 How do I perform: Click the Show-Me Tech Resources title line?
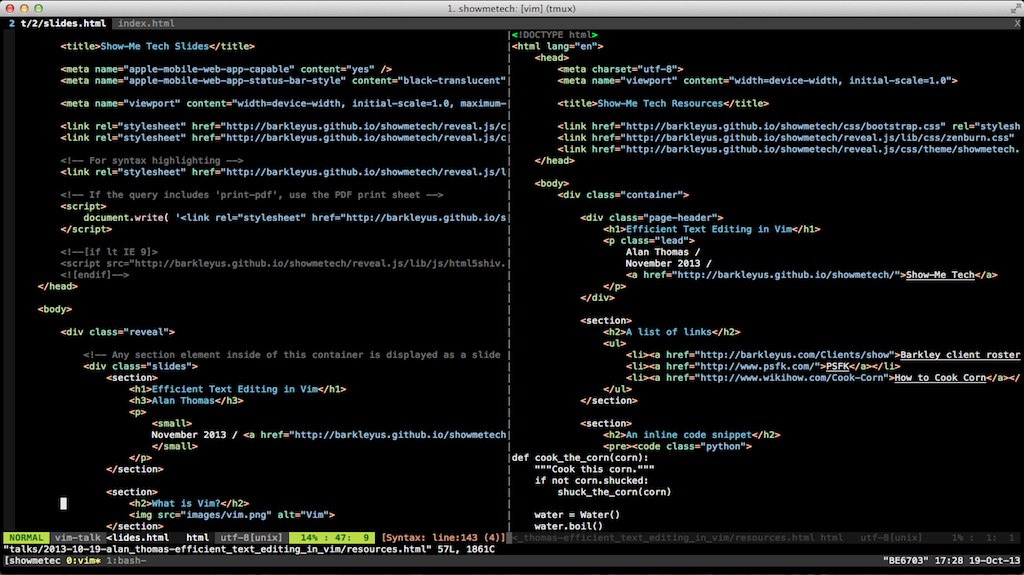(663, 103)
